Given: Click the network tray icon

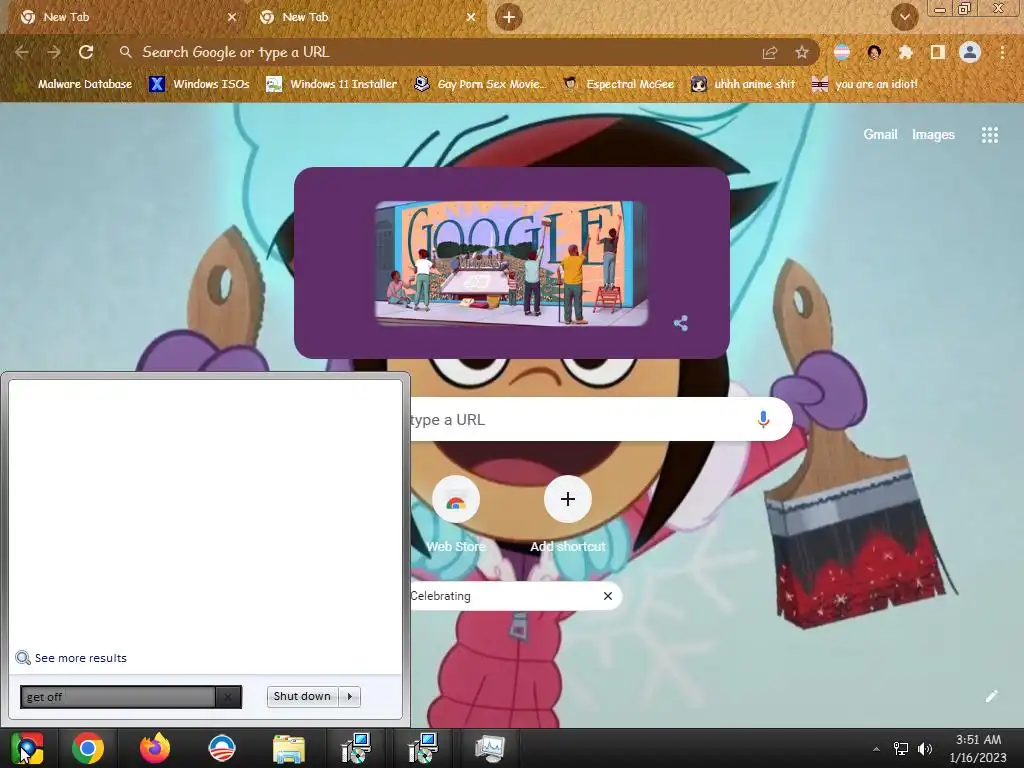Looking at the screenshot, I should coord(901,749).
